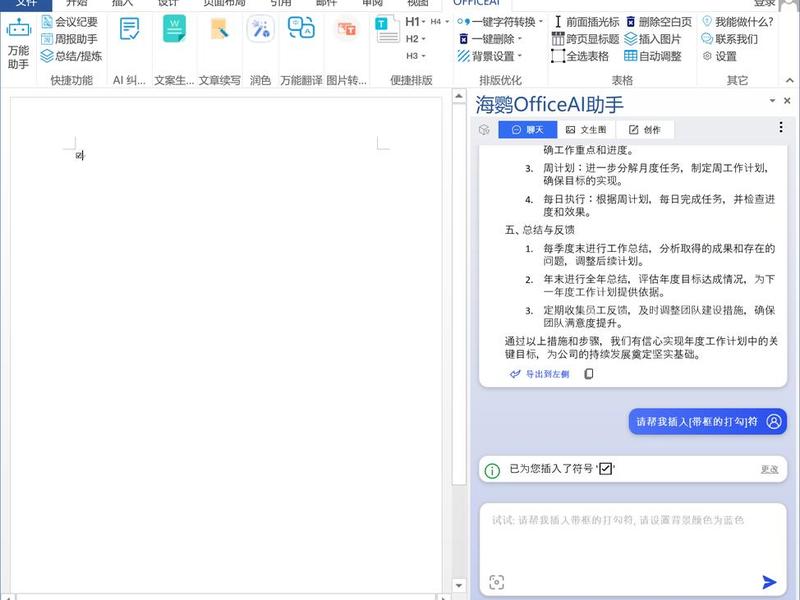The width and height of the screenshot is (800, 600).
Task: Click the green info icon in the insert notice
Action: click(x=492, y=470)
